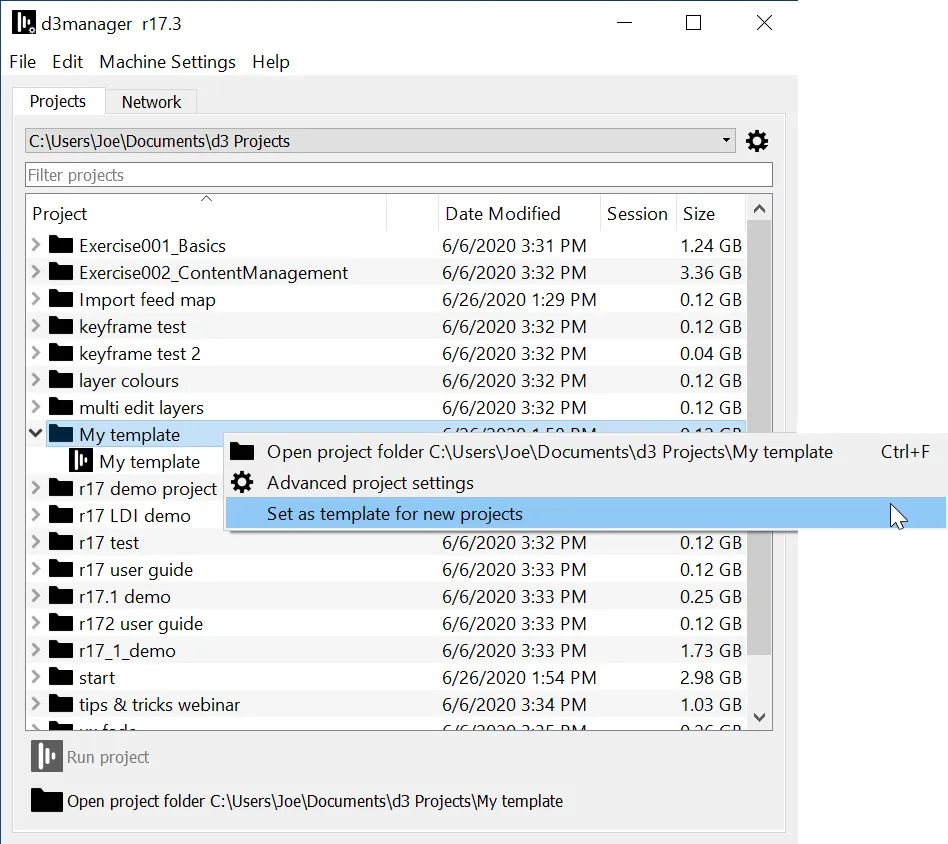Open the project folder link at the bottom
This screenshot has height=844, width=948.
315,801
